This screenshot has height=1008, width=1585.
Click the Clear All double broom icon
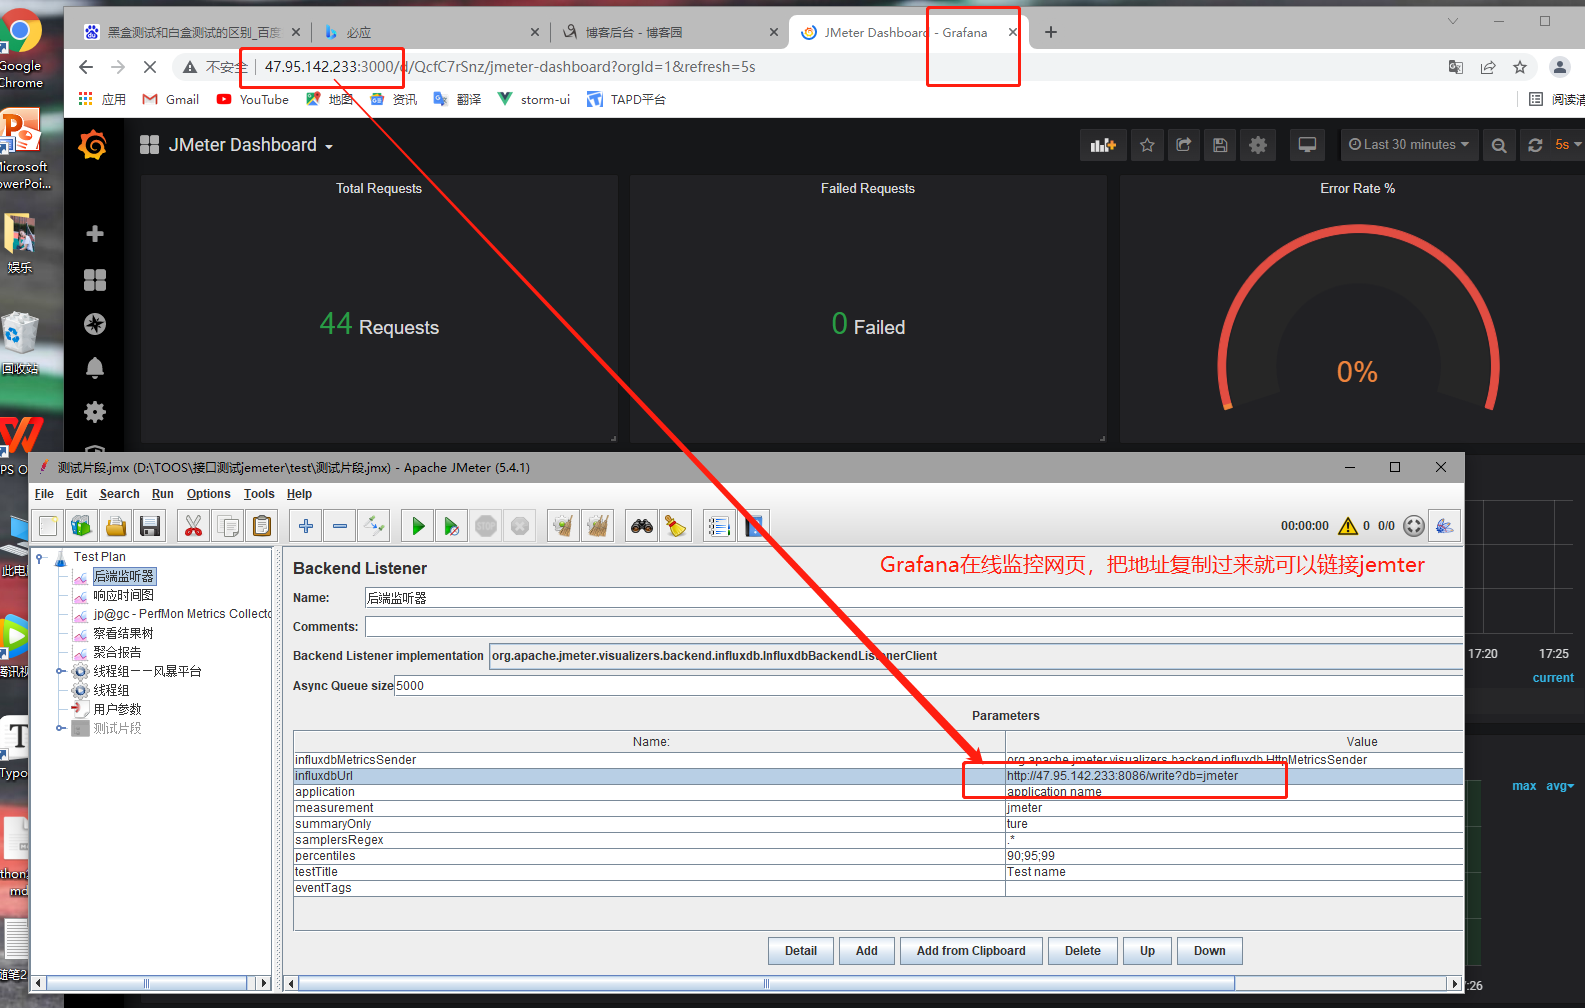(x=598, y=526)
